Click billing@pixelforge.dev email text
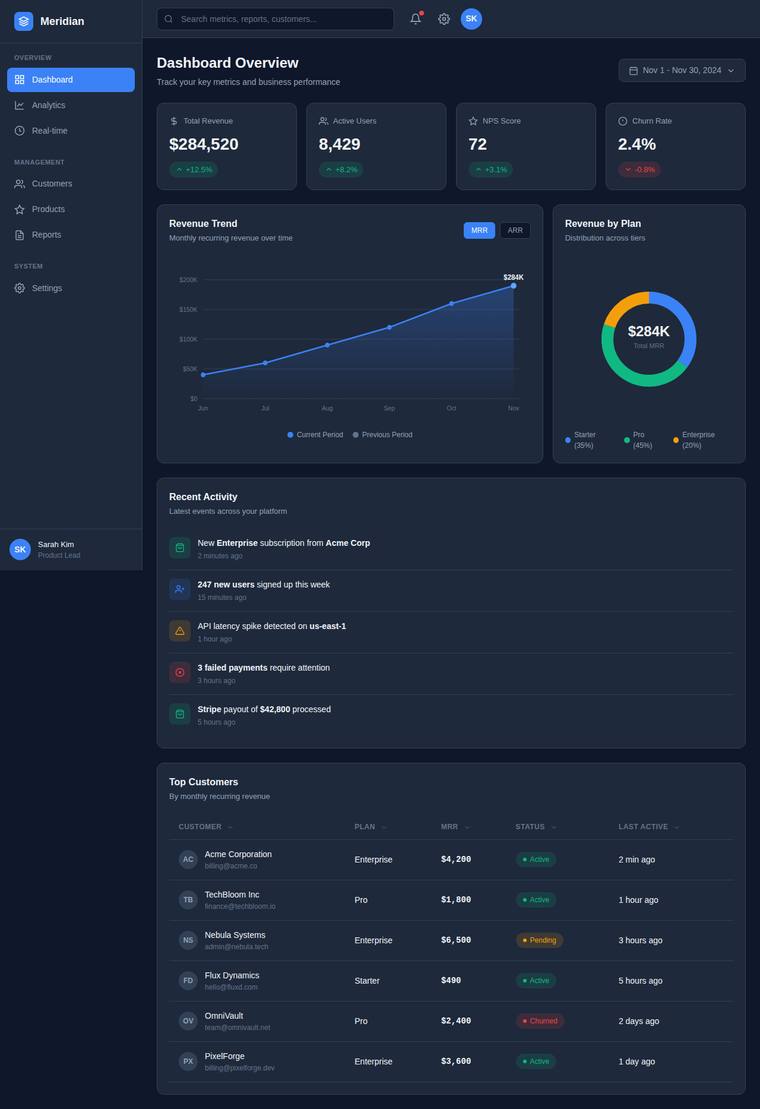760x1109 pixels. click(x=240, y=1068)
